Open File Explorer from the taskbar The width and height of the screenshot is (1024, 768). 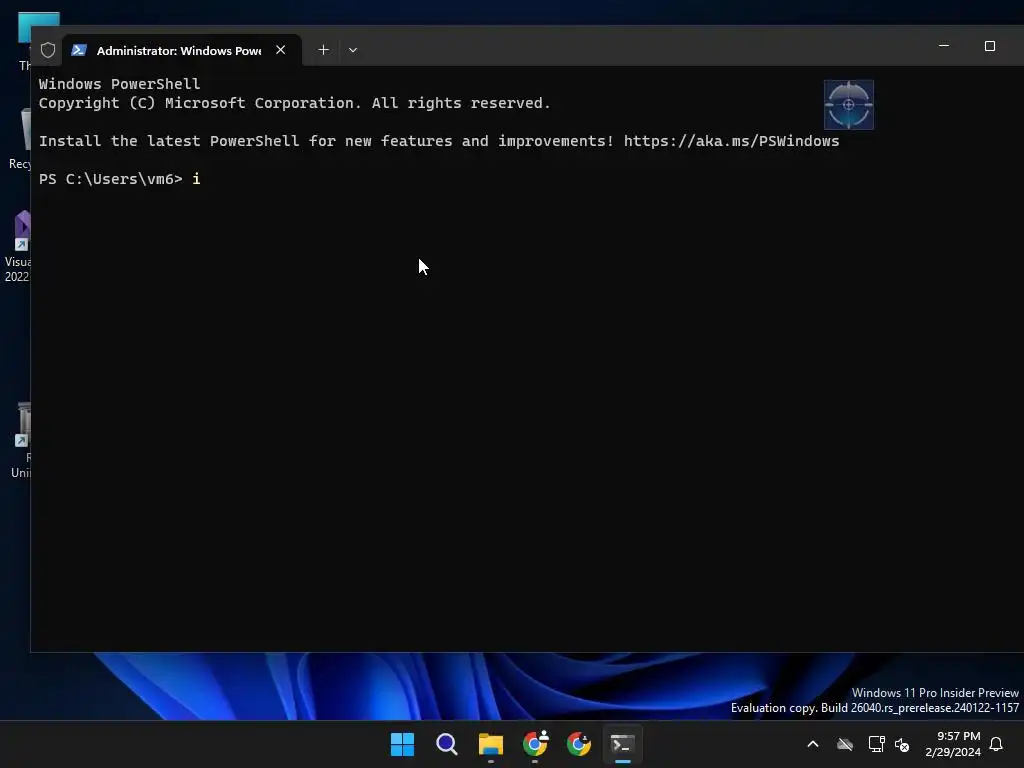(490, 744)
